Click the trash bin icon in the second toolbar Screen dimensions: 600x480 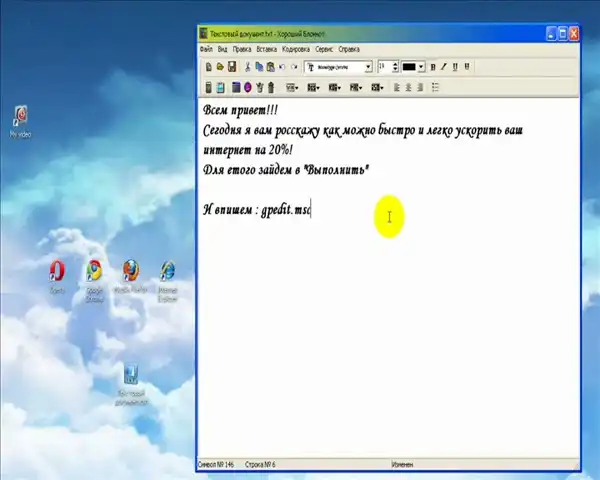pos(259,87)
